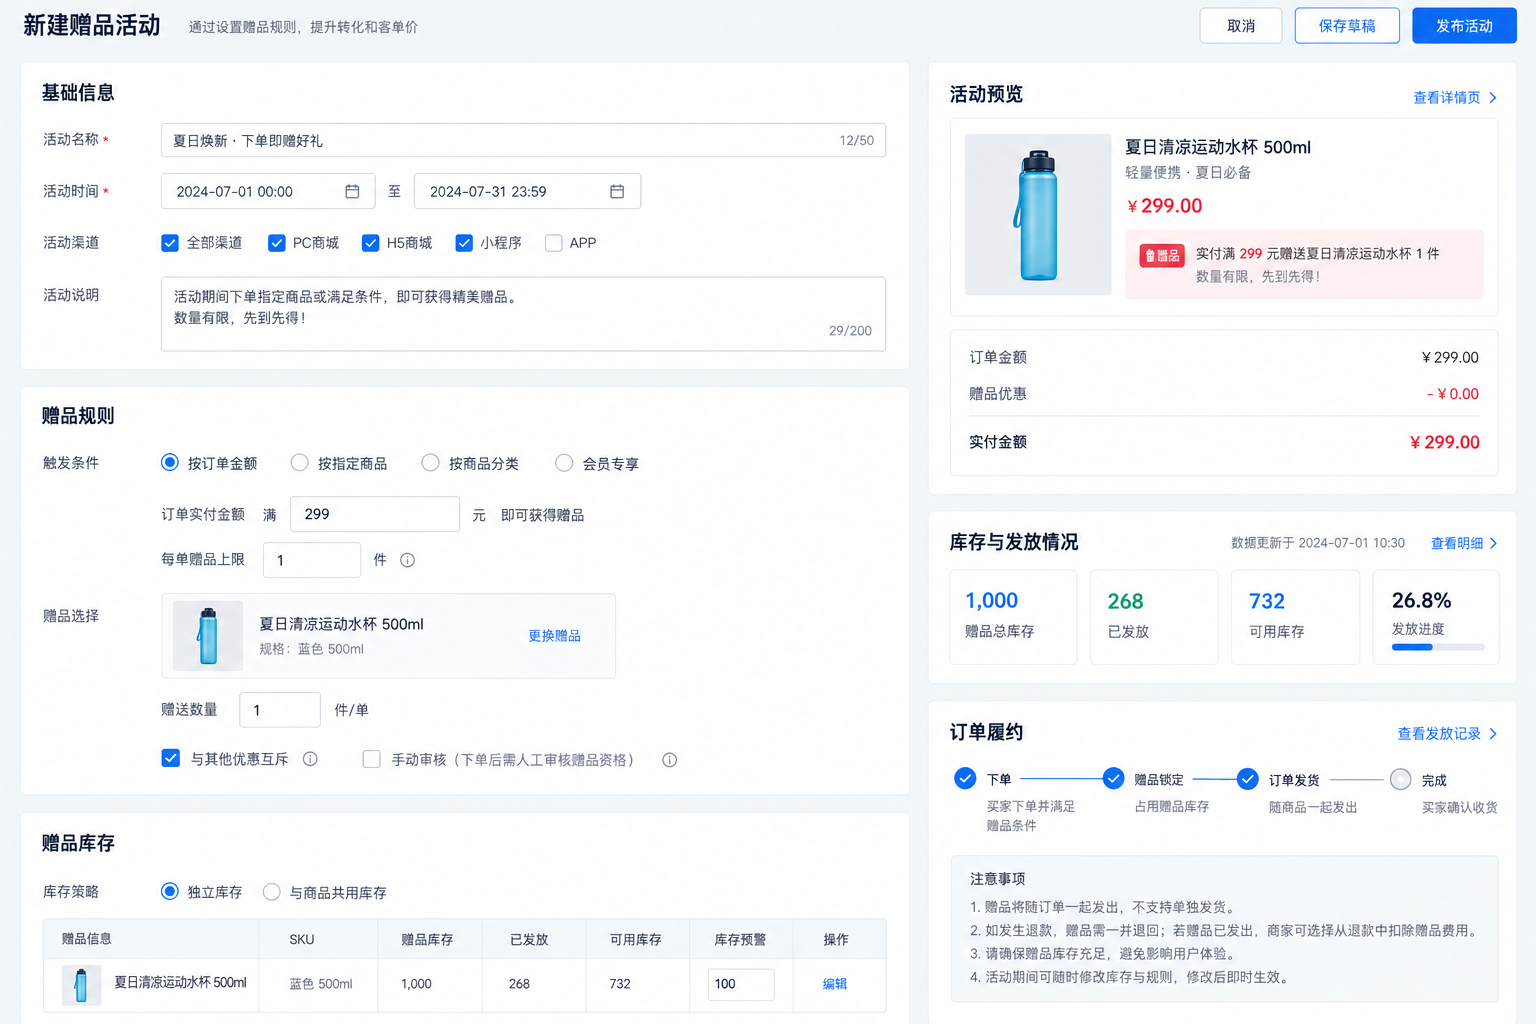
Task: Select 按指定商品 trigger condition
Action: (x=299, y=462)
